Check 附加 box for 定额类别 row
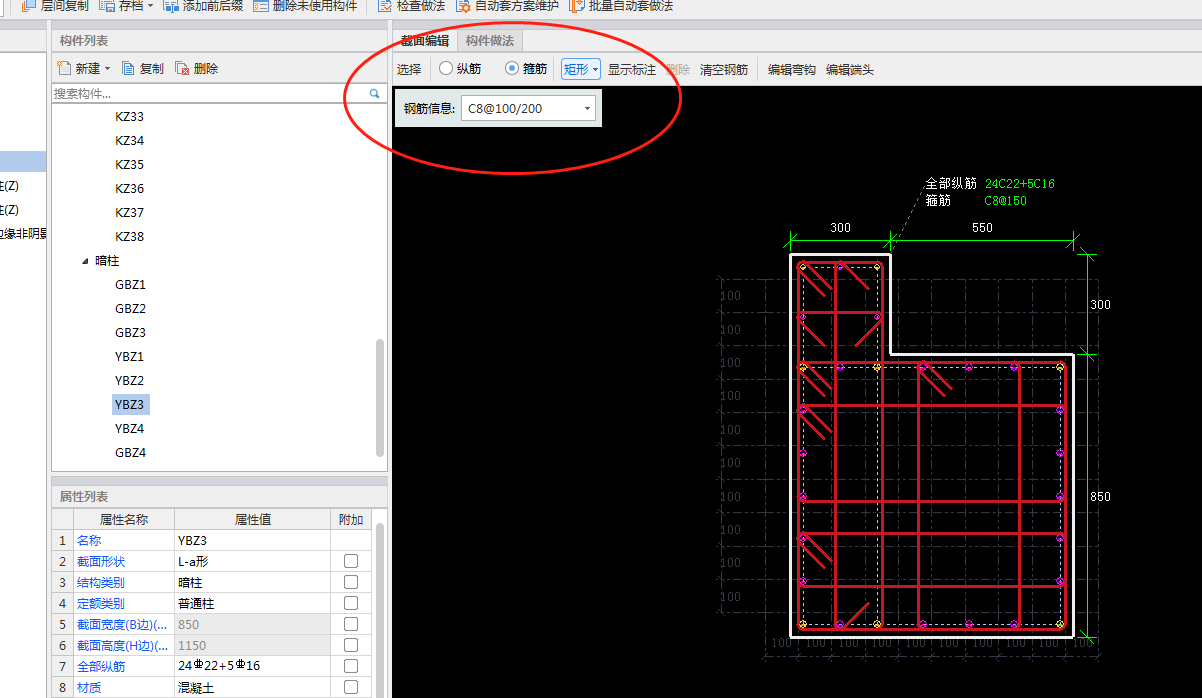This screenshot has height=698, width=1202. tap(351, 603)
